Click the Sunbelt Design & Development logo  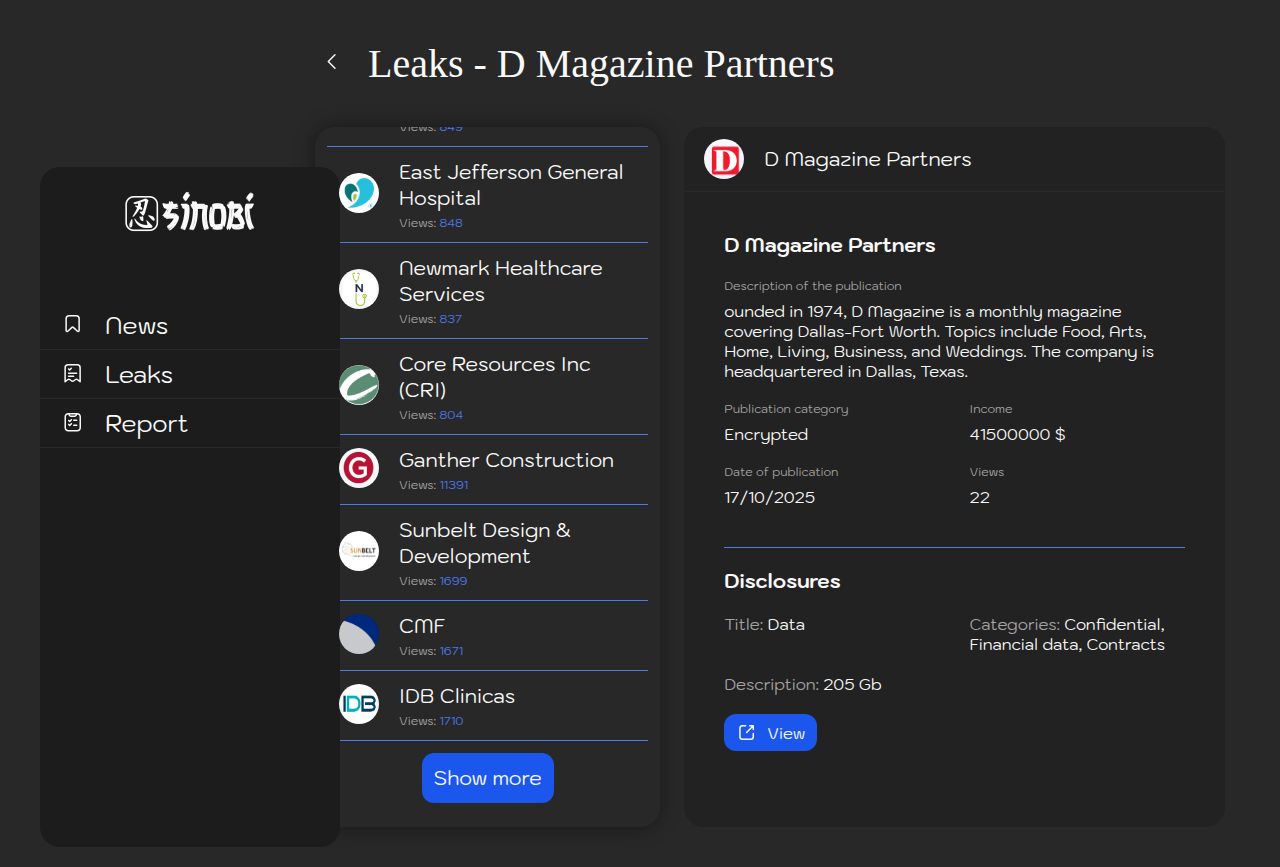[x=359, y=551]
